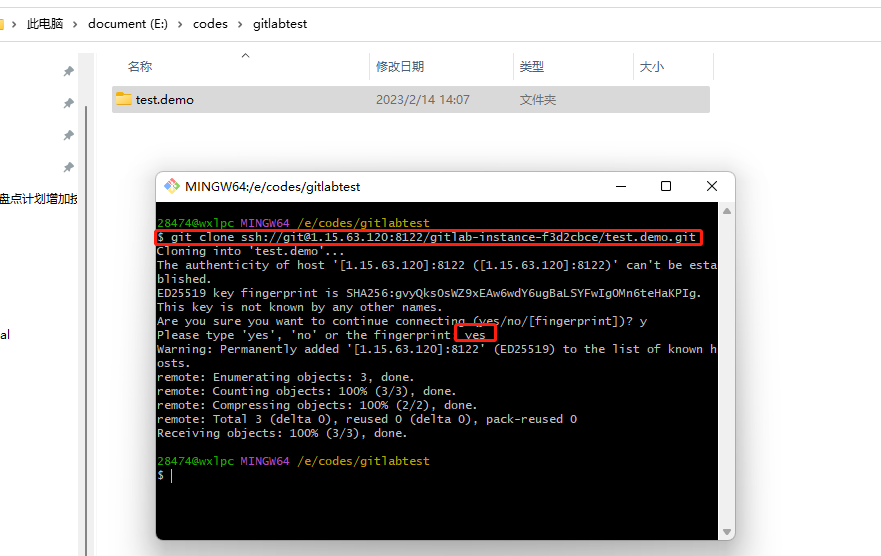Image resolution: width=881 pixels, height=556 pixels.
Task: Click the last terminal prompt line with the cursor
Action: 165,476
